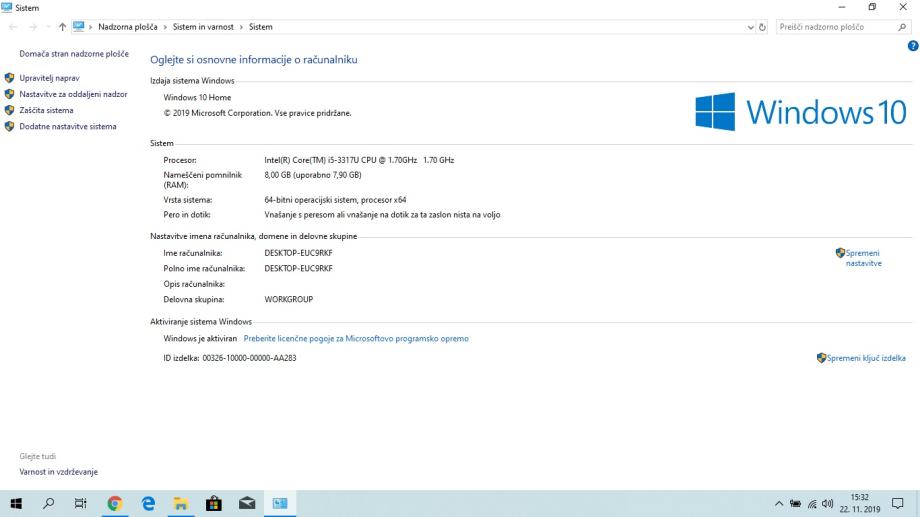Open Nastavitve za oddaljeni nadzor
This screenshot has width=920, height=517.
tap(73, 94)
